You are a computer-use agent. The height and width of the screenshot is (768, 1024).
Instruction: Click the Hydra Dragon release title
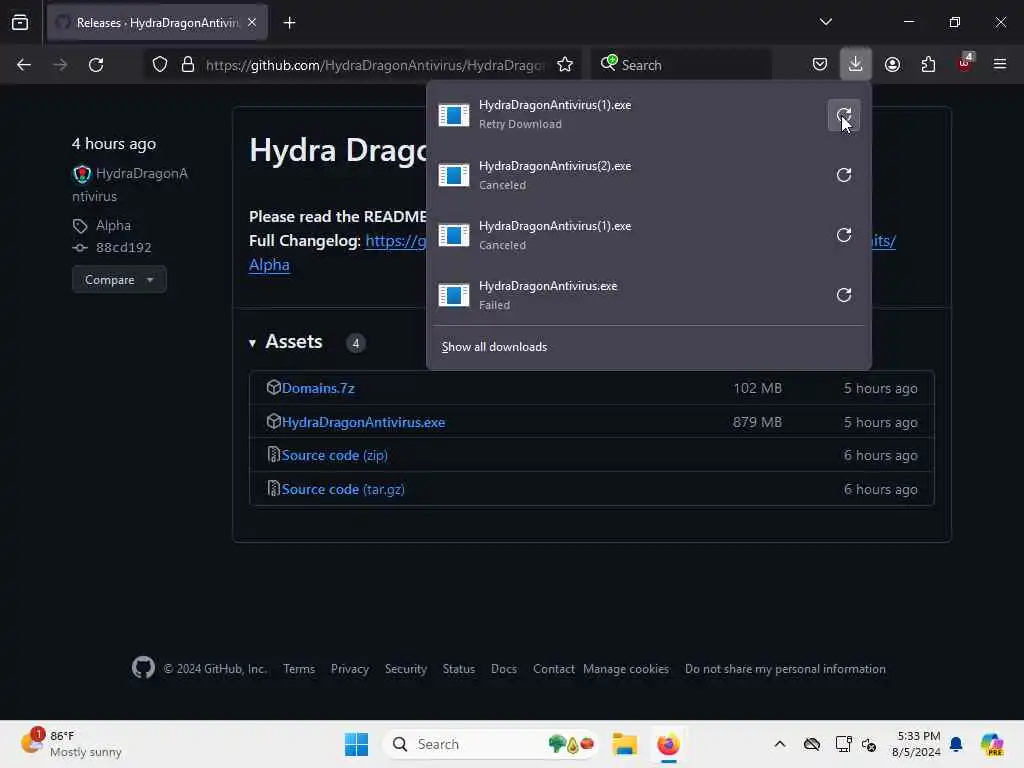coord(338,150)
